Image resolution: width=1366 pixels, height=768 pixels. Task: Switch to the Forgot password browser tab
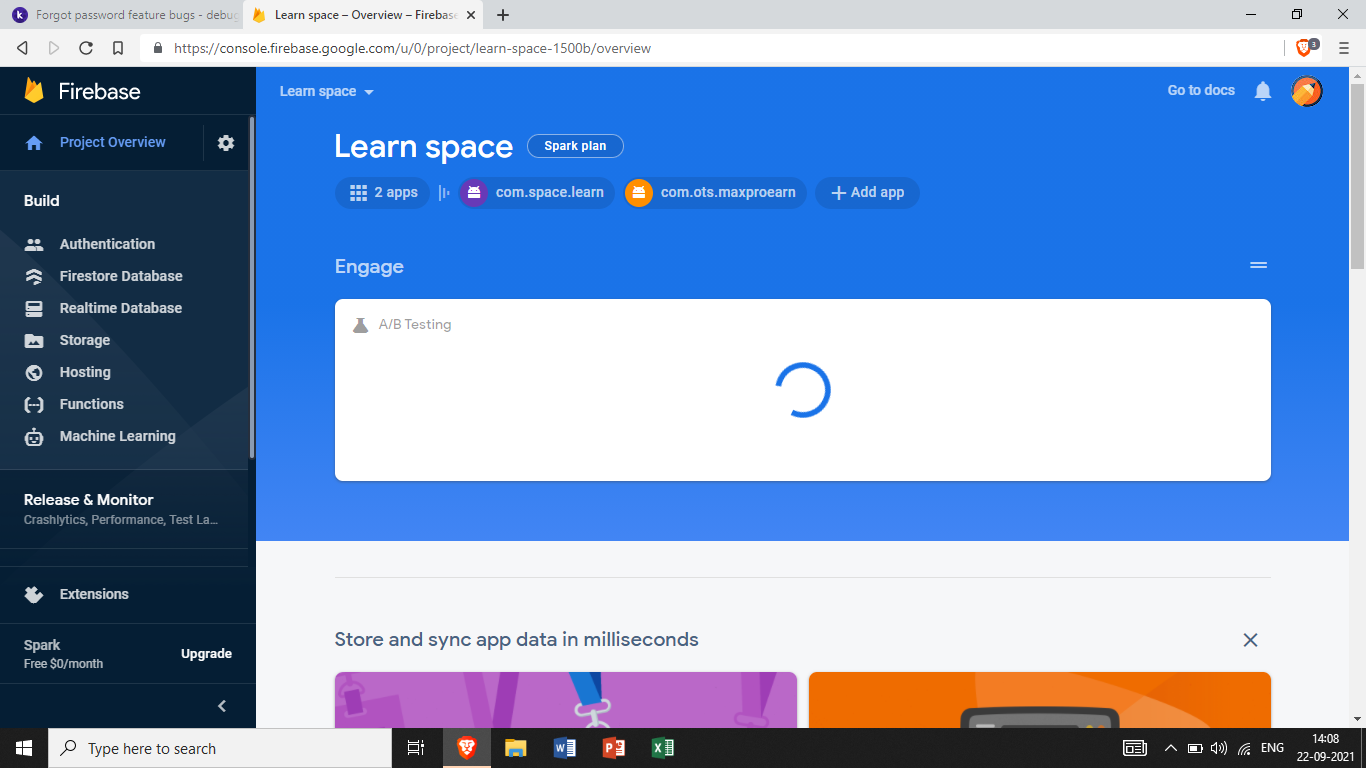coord(125,15)
